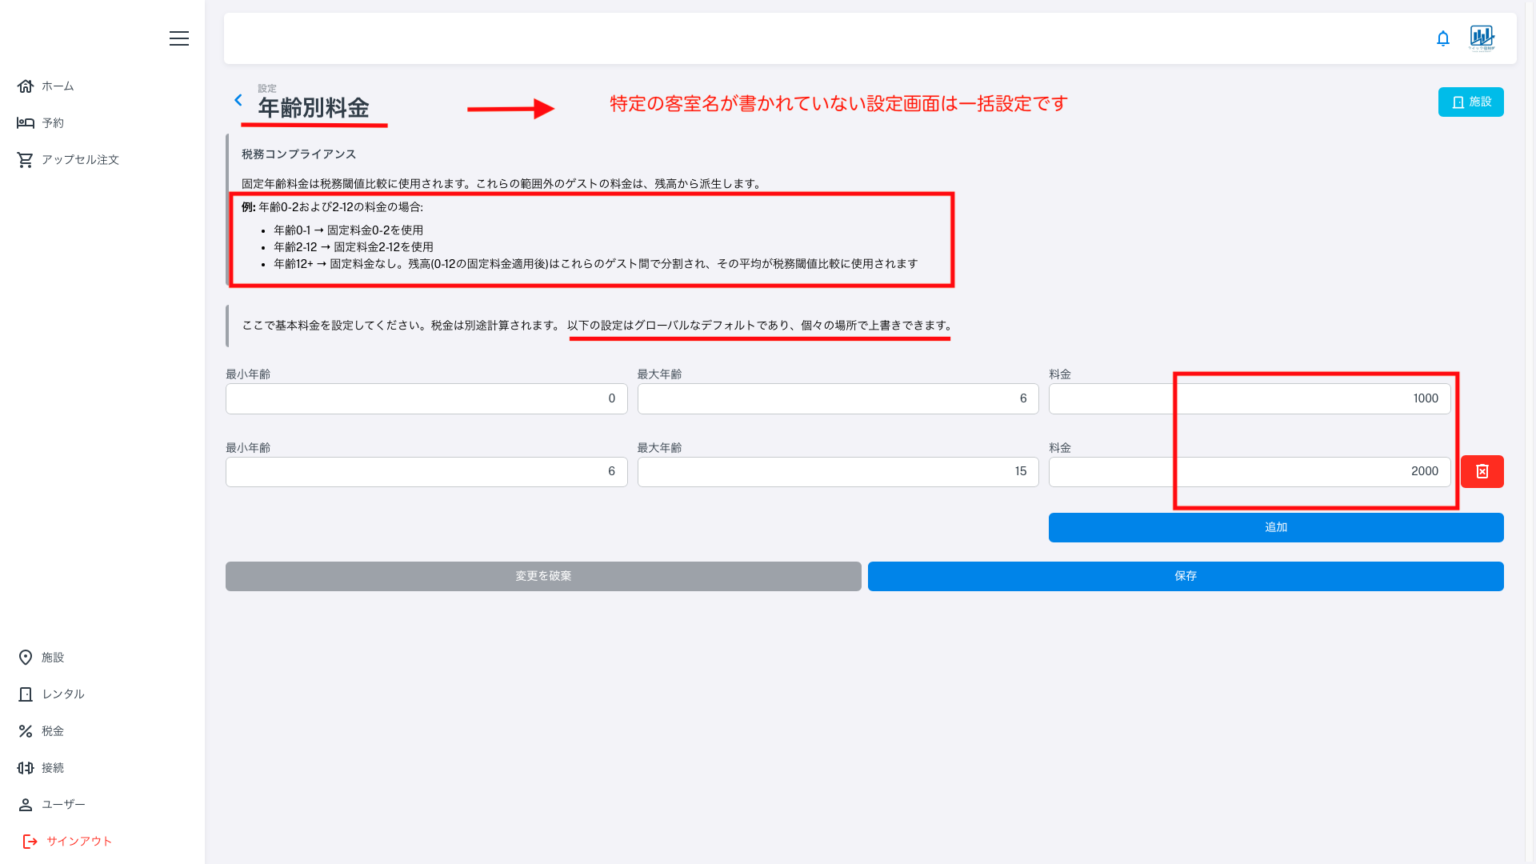
Task: Select アップセル注文 in sidebar
Action: pos(79,160)
